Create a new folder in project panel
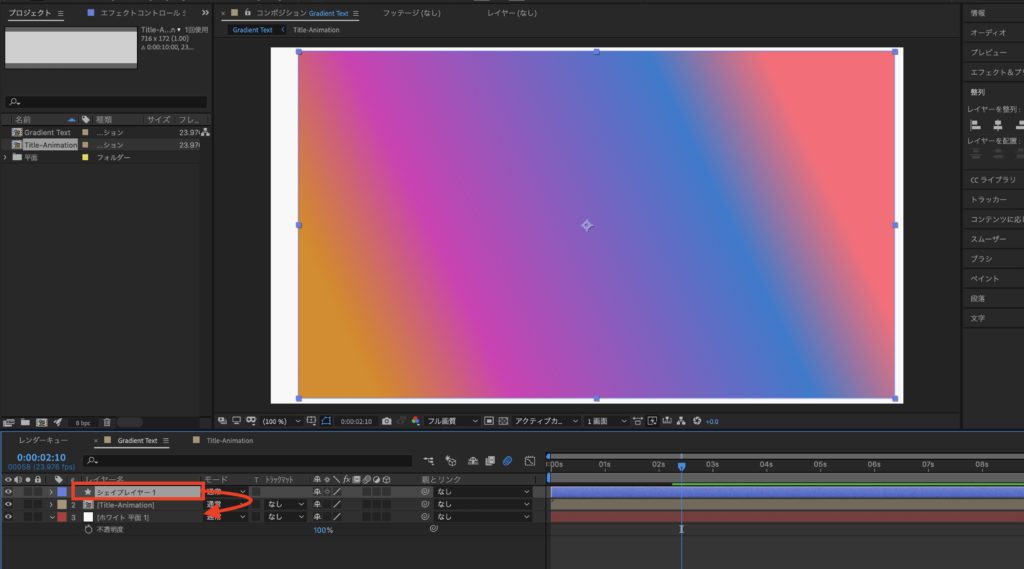The image size is (1024, 569). pyautogui.click(x=25, y=422)
